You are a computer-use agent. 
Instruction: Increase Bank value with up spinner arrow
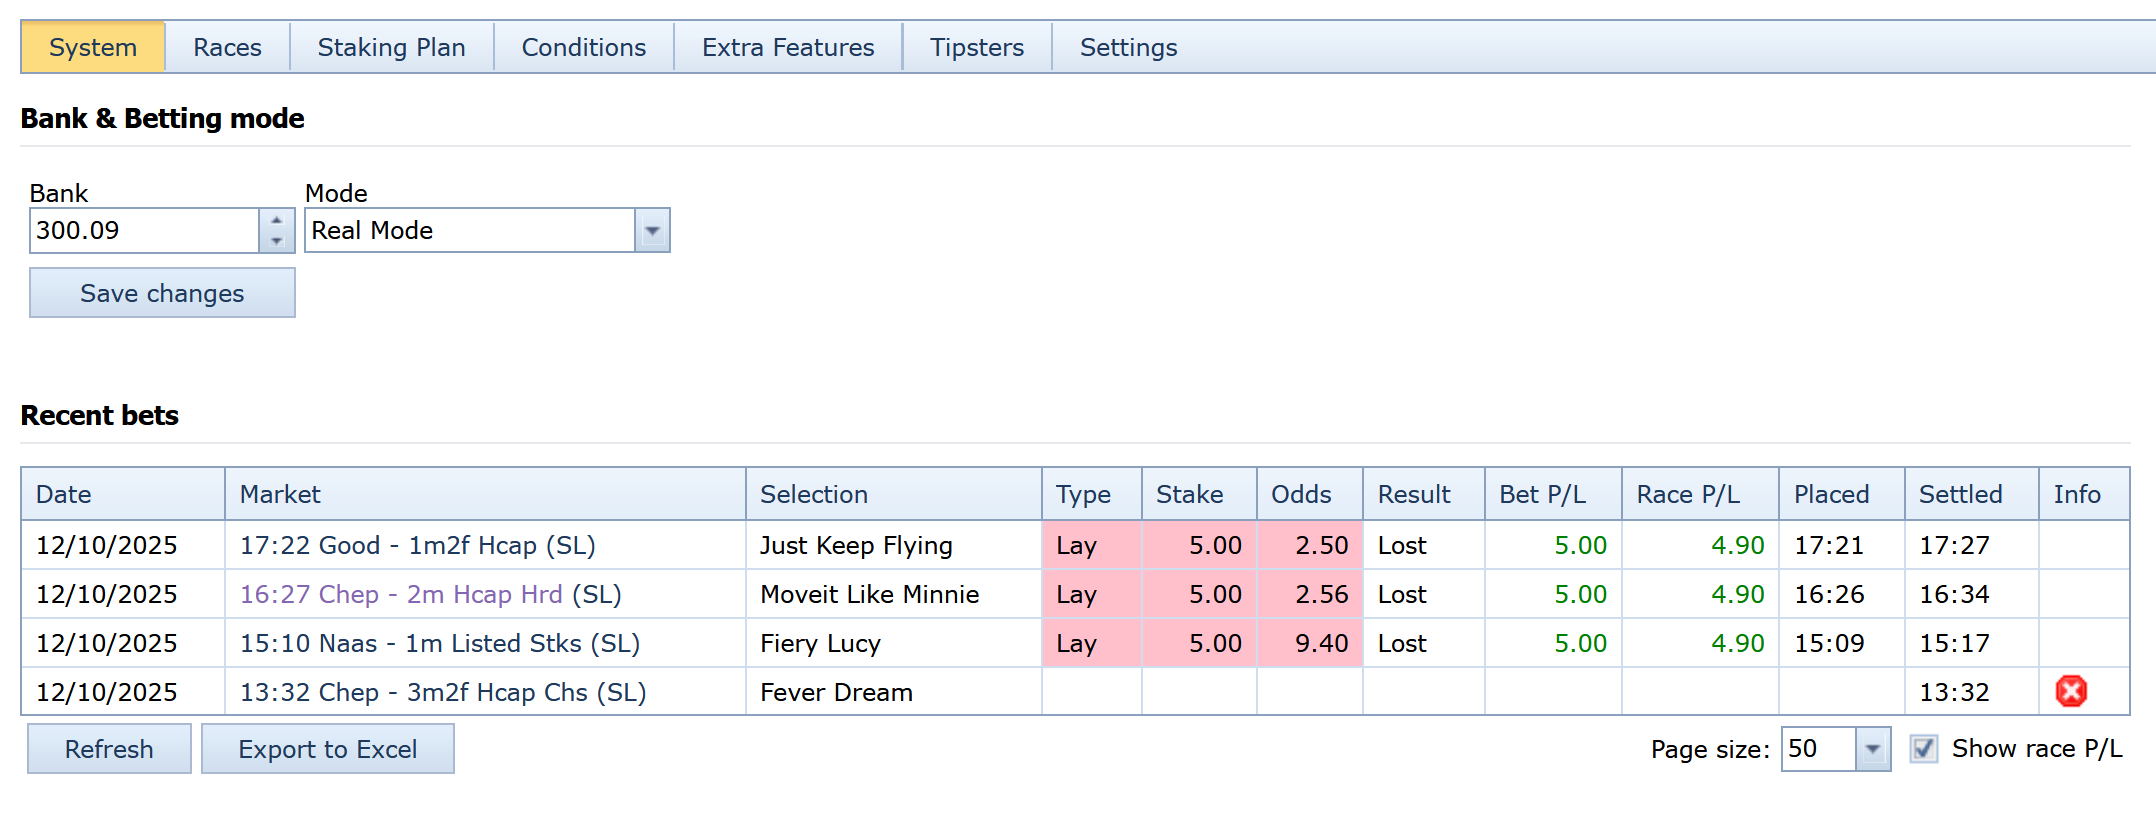point(277,220)
